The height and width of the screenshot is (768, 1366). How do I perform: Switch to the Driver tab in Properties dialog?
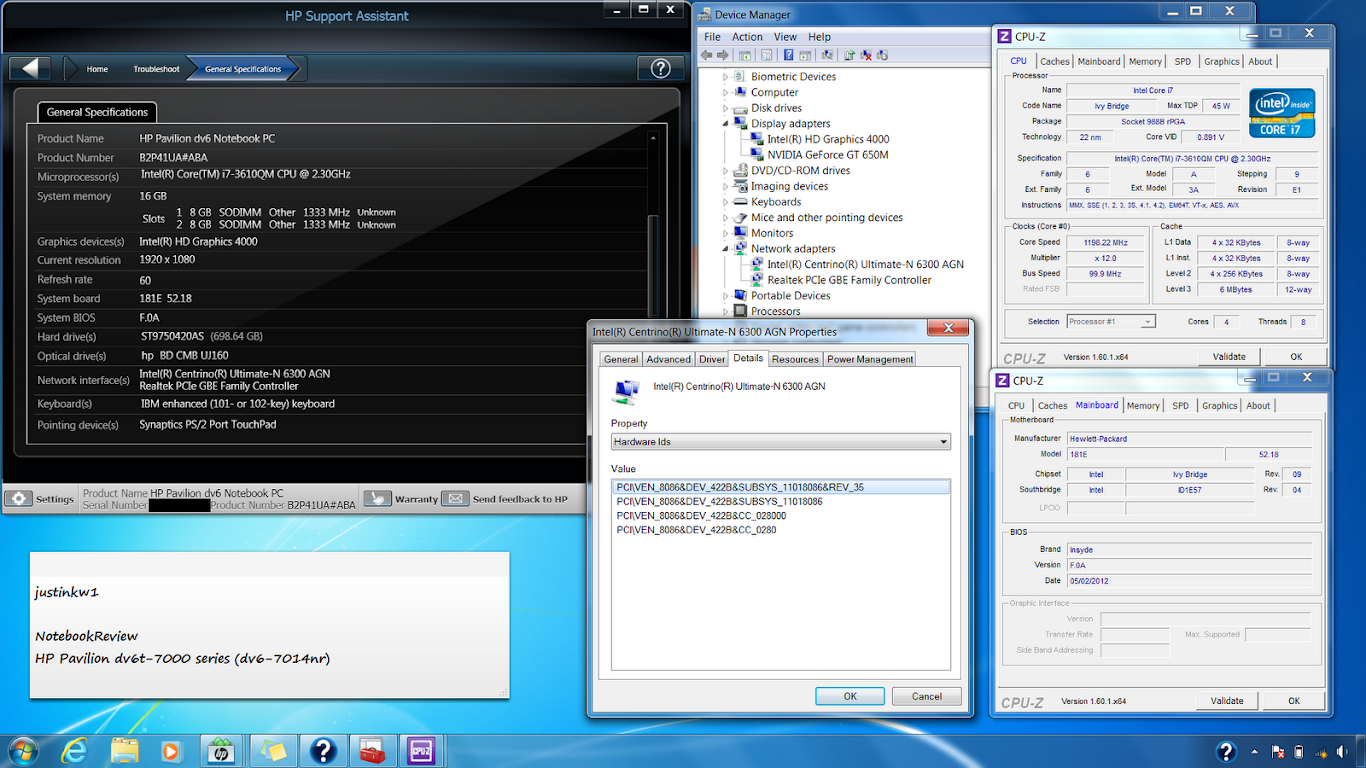coord(712,359)
